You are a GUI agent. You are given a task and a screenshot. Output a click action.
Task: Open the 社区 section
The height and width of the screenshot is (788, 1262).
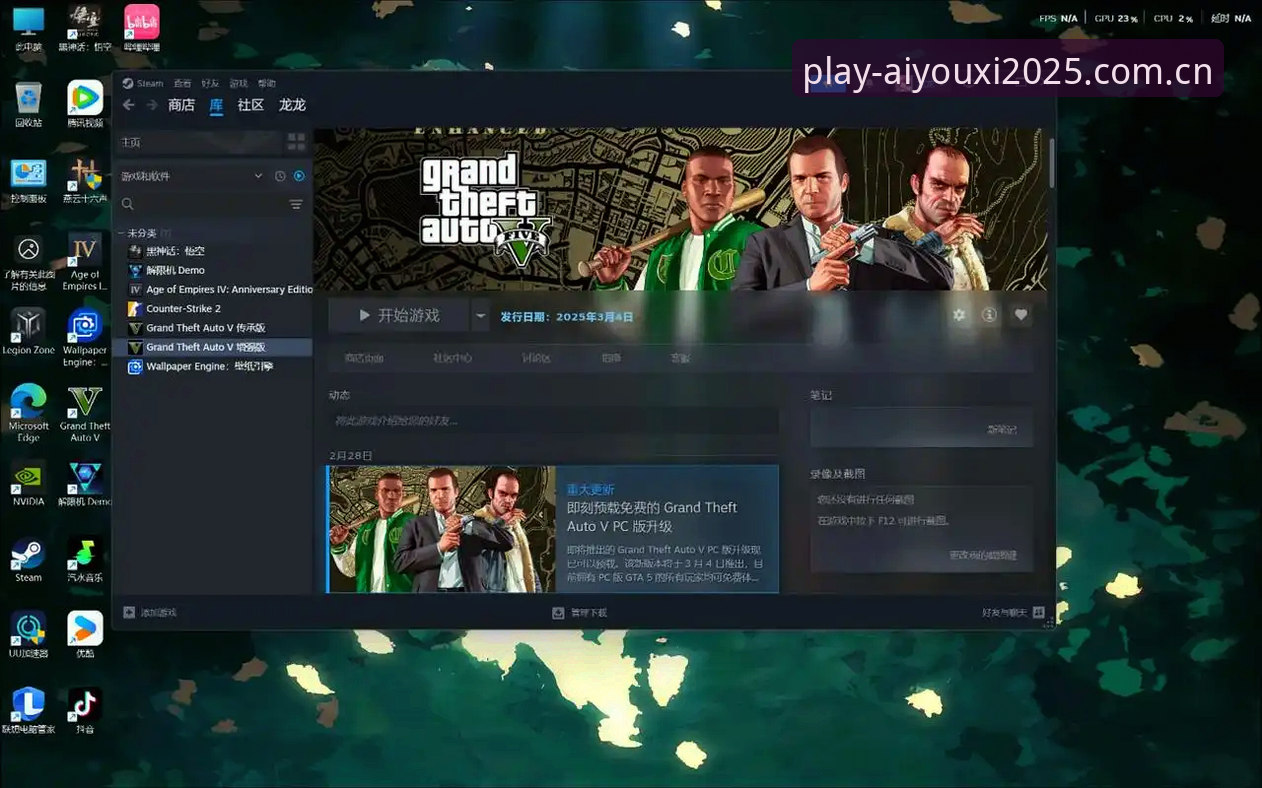click(x=250, y=105)
